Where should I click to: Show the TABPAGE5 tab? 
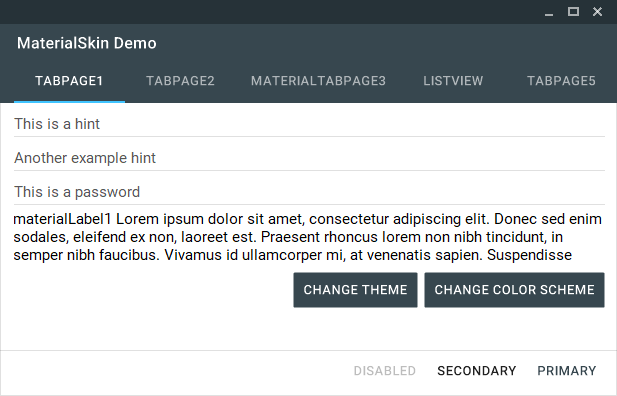click(x=561, y=81)
